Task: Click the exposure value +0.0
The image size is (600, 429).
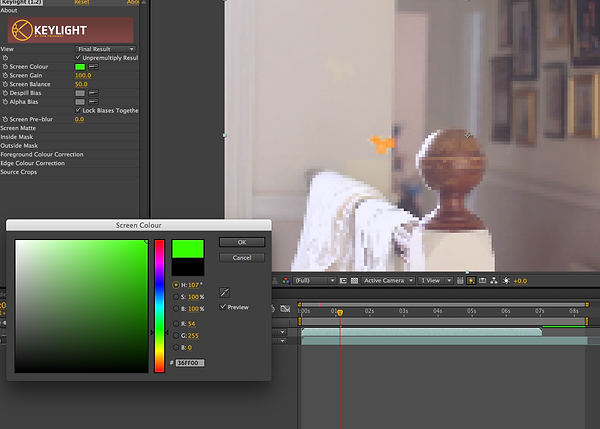Action: 520,281
